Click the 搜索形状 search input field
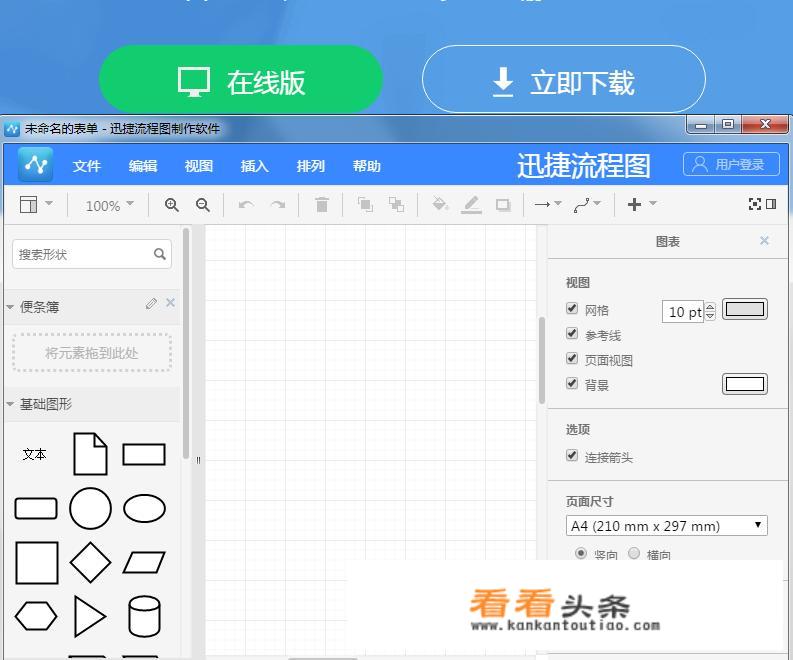 tap(92, 254)
